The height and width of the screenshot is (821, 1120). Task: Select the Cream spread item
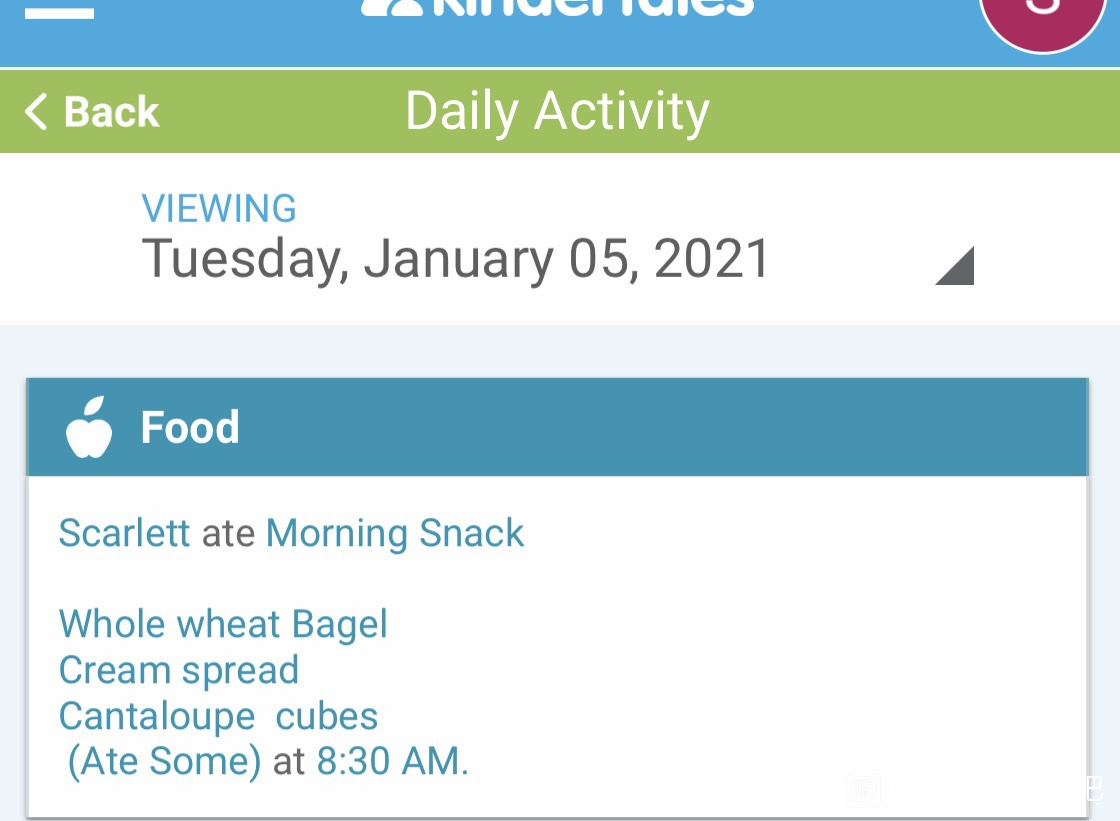click(179, 671)
